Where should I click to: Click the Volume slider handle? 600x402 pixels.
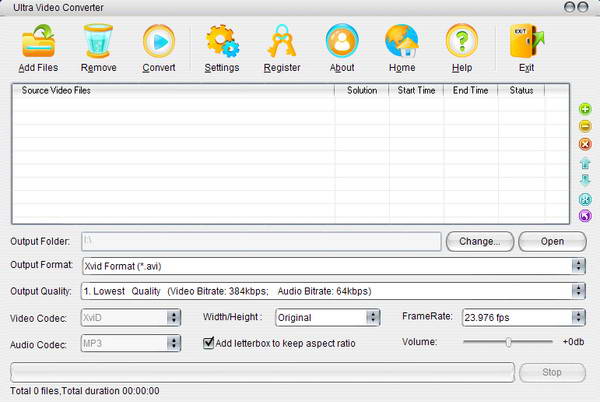pyautogui.click(x=508, y=342)
